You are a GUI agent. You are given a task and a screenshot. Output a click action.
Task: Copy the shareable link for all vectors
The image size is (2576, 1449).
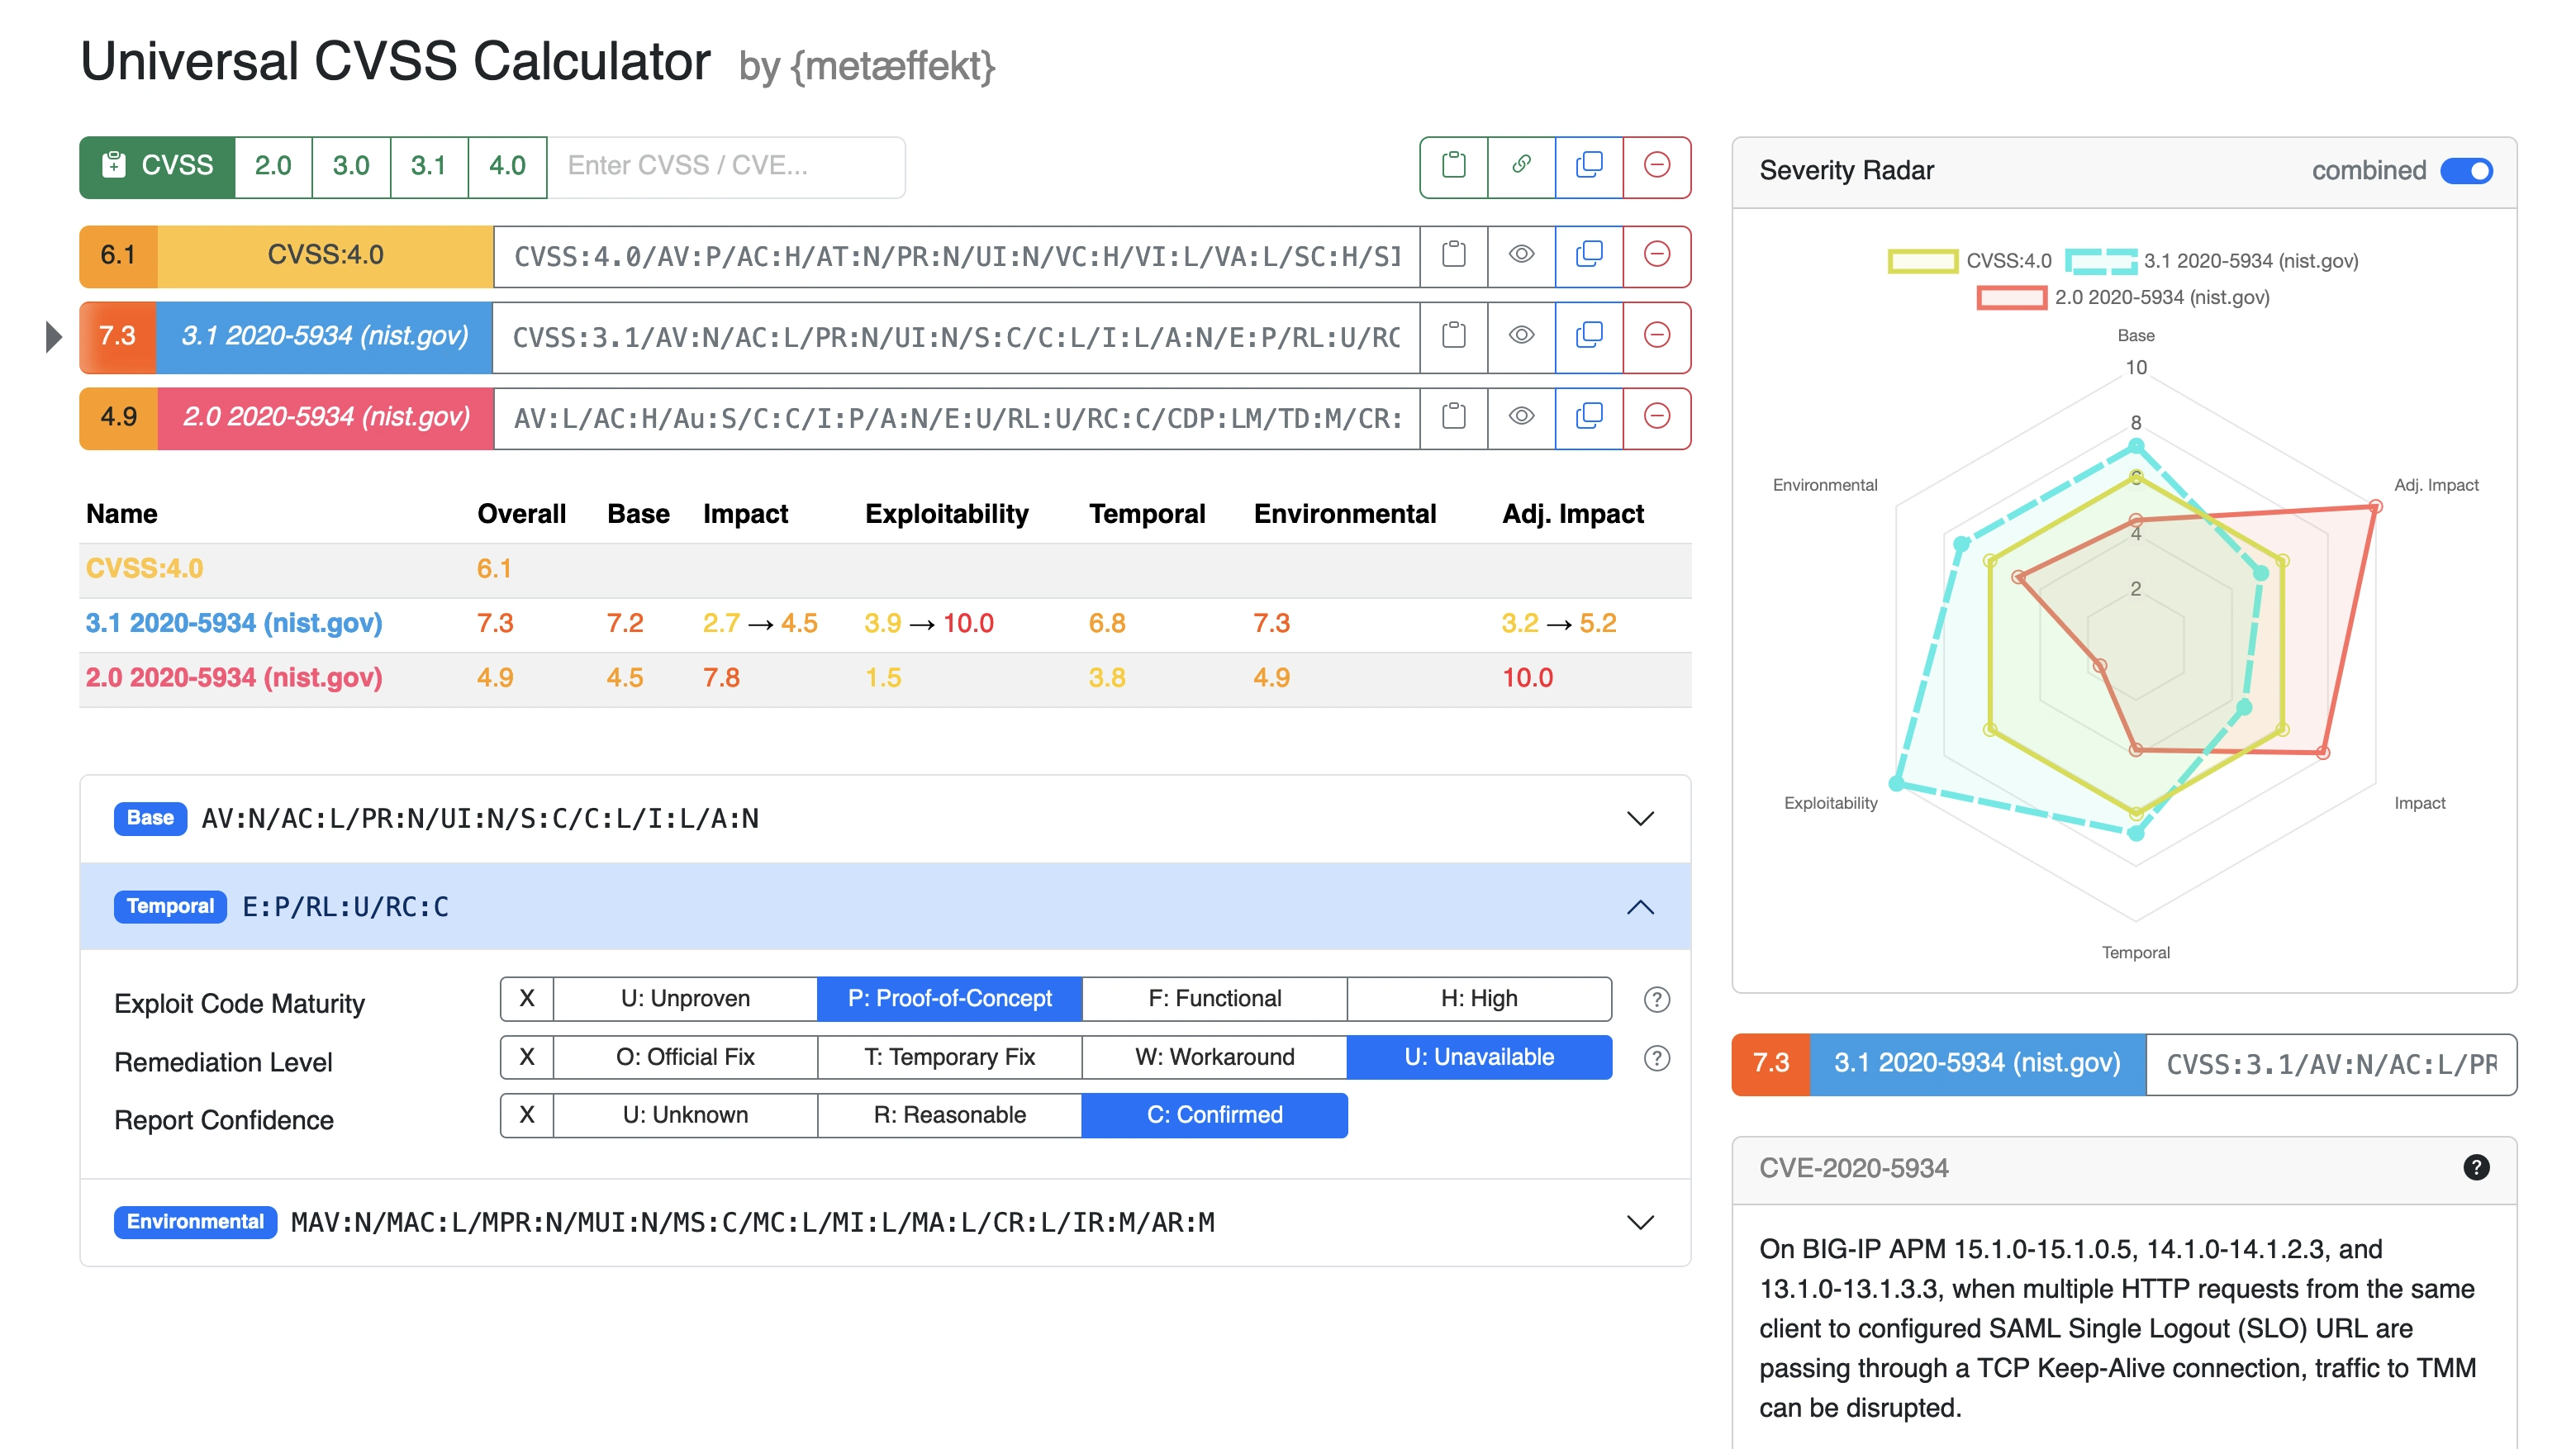(x=1521, y=167)
